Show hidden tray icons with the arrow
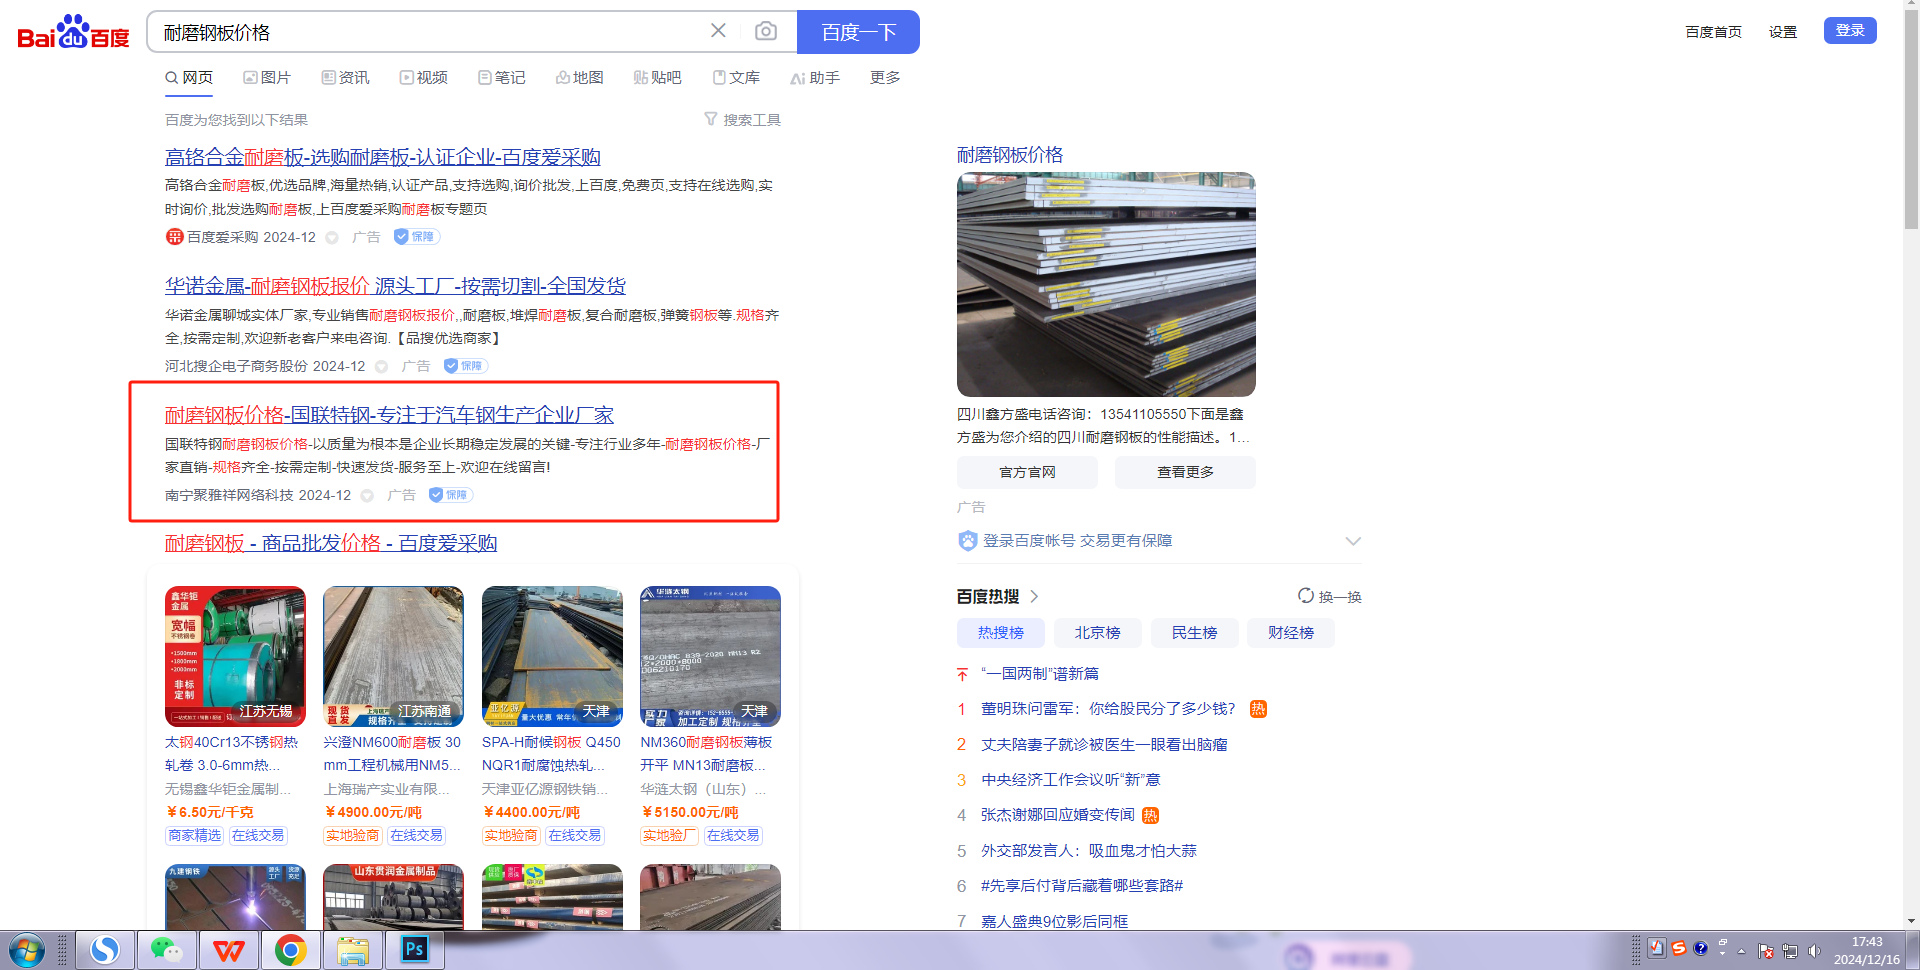 (x=1742, y=951)
